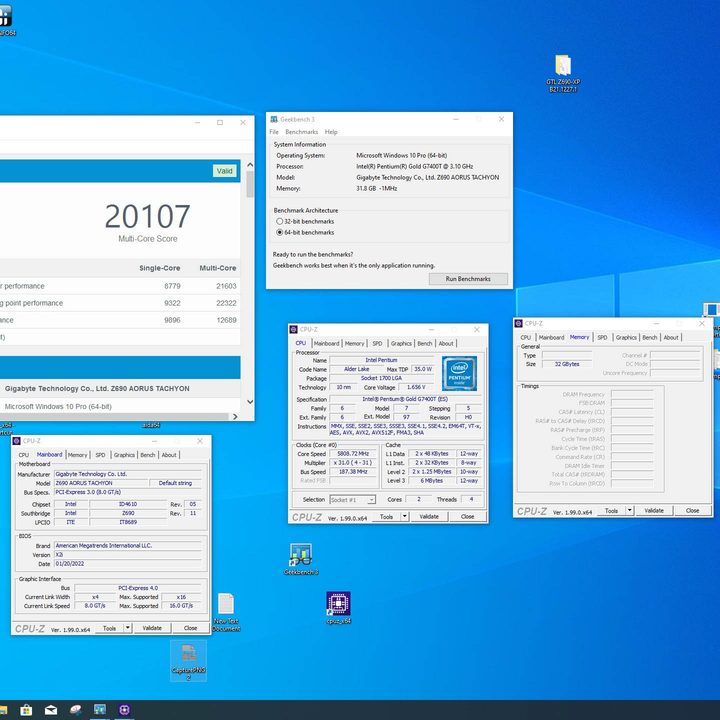Open File Explorer from the taskbar

(3, 710)
